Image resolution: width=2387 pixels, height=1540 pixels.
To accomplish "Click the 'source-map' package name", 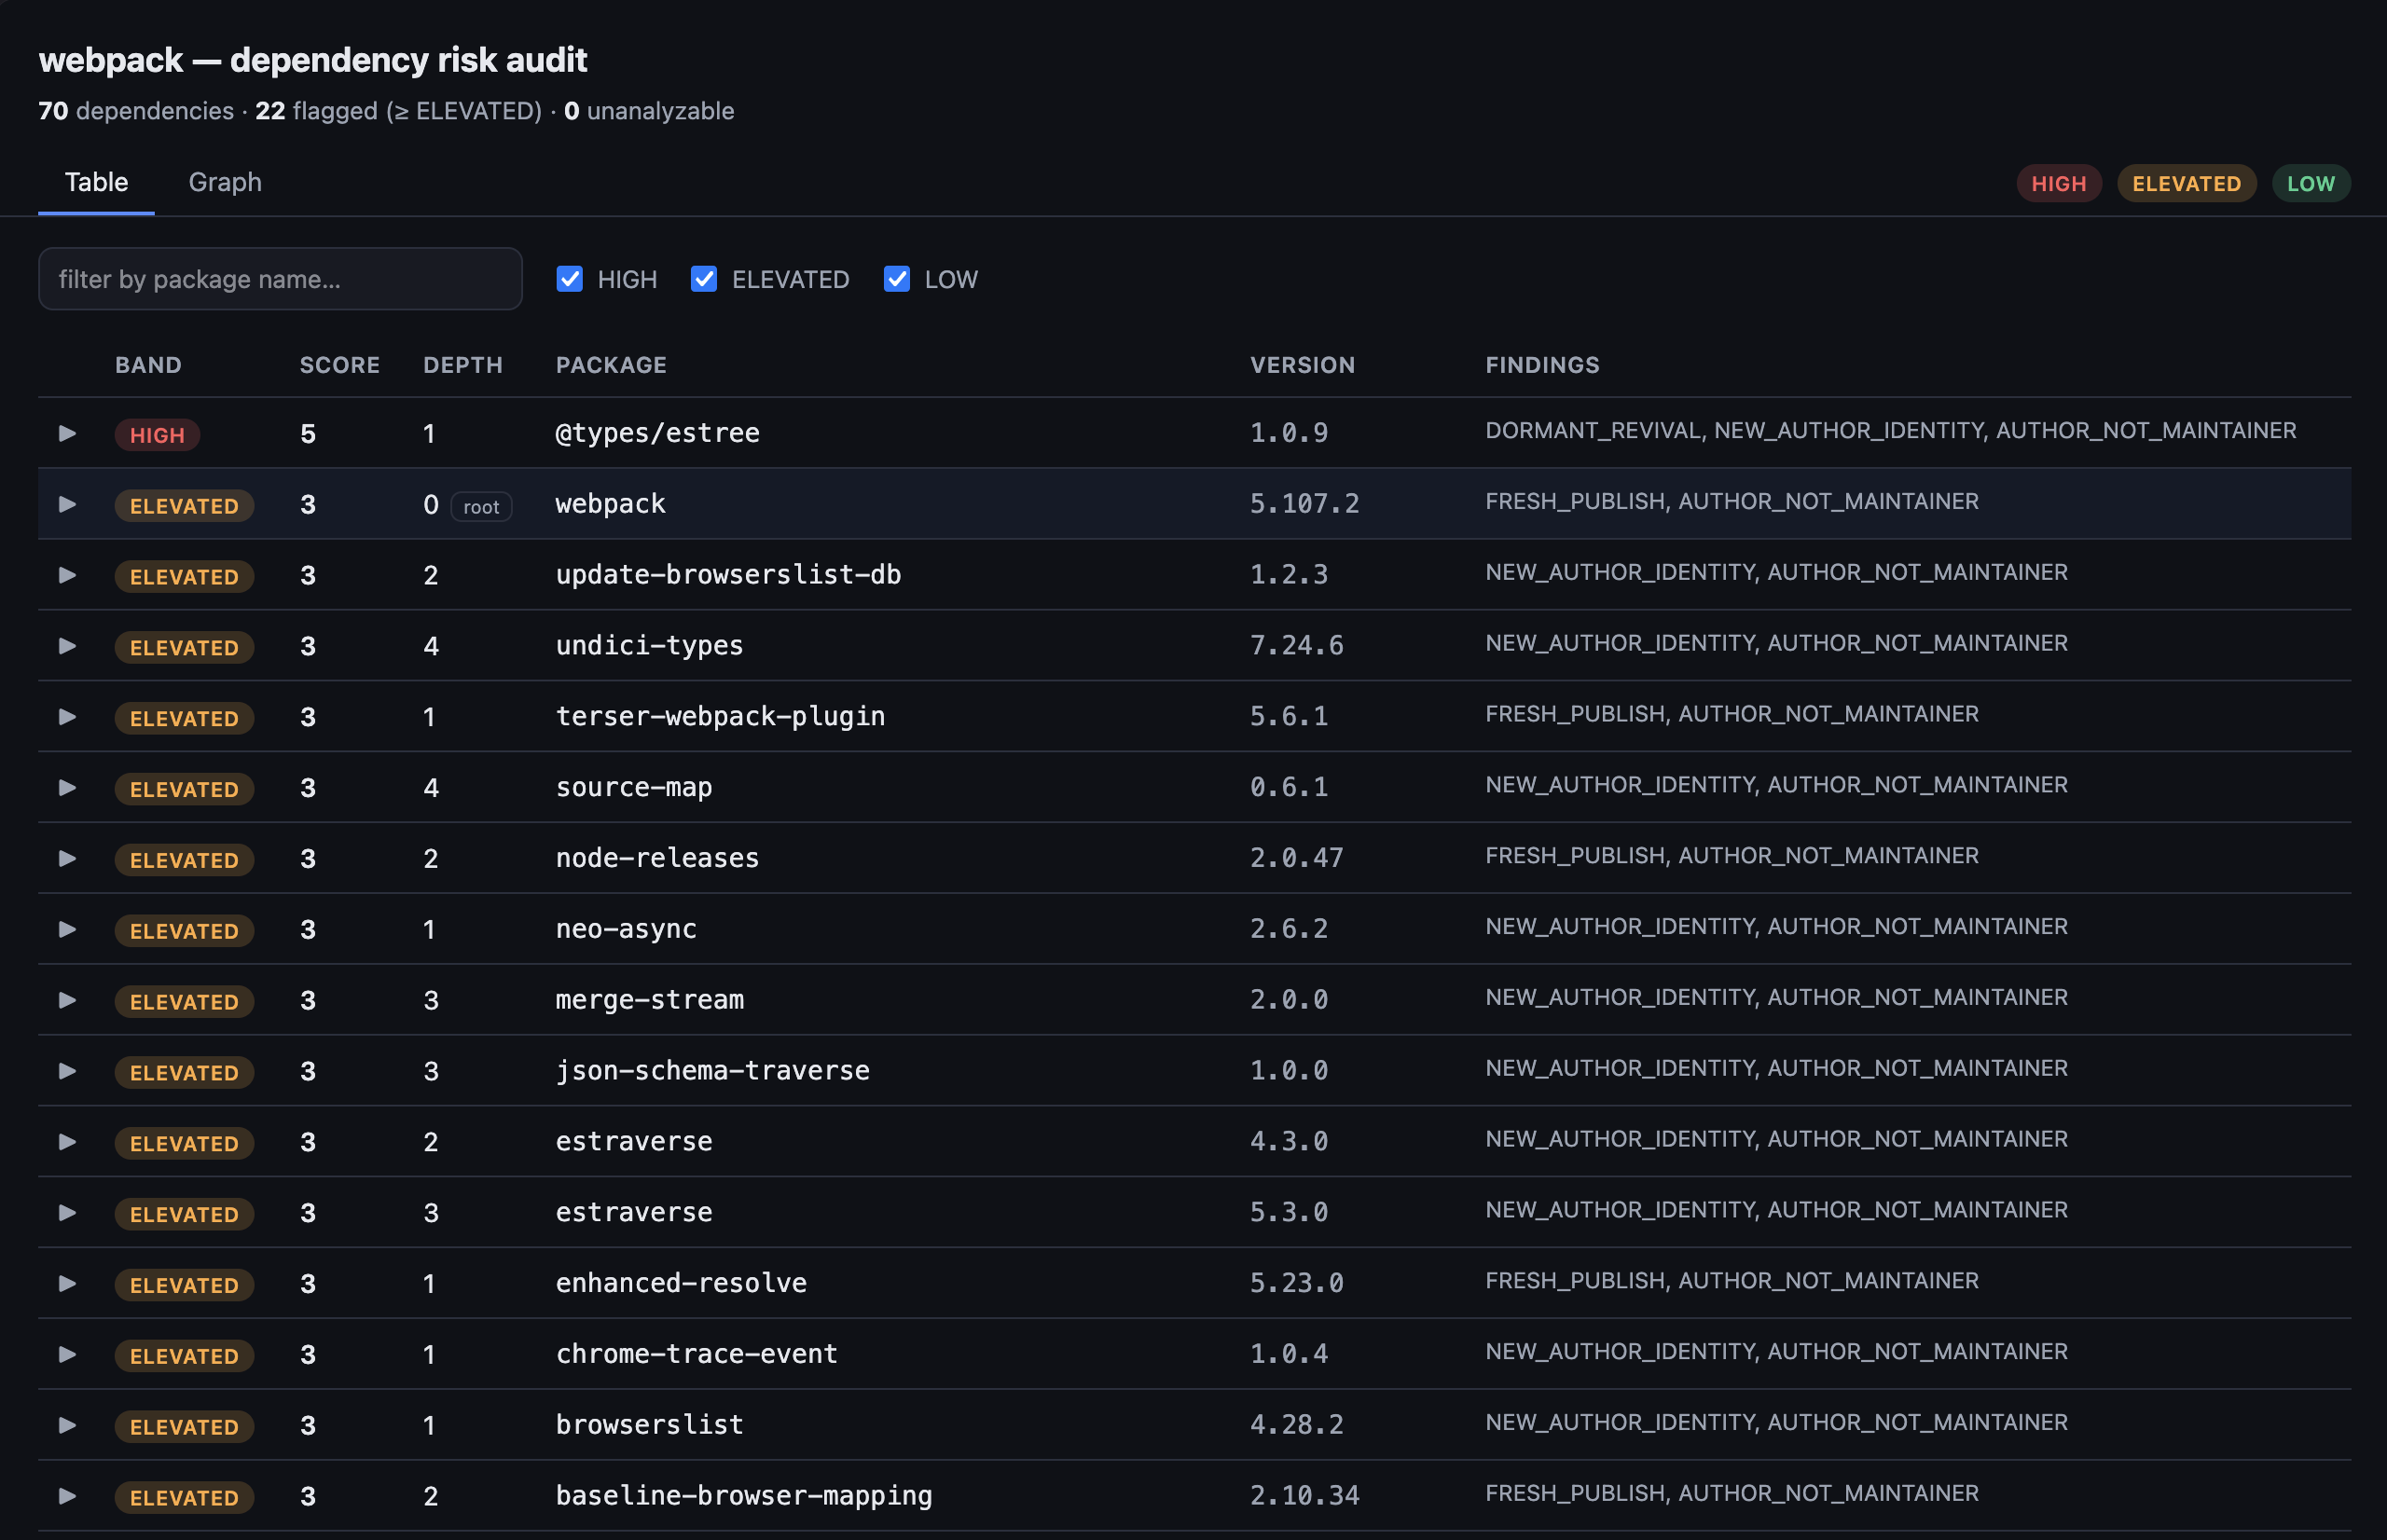I will point(634,788).
